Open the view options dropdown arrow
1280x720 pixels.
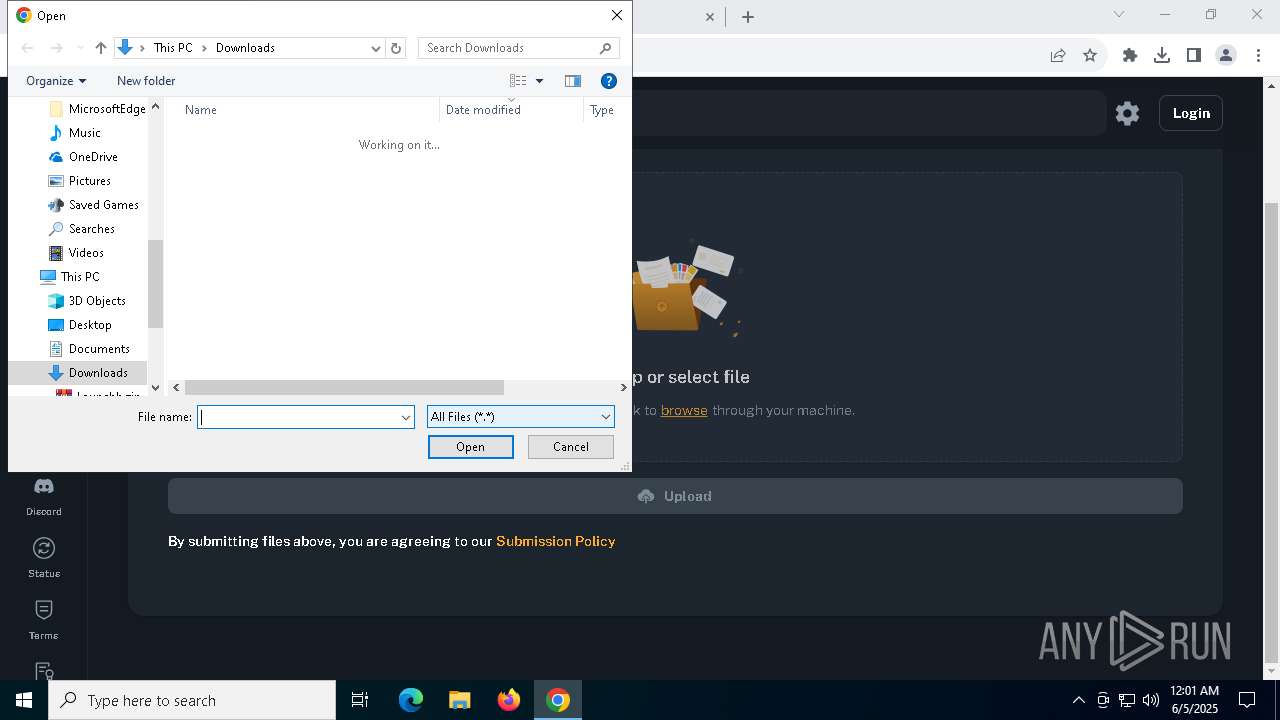click(539, 81)
